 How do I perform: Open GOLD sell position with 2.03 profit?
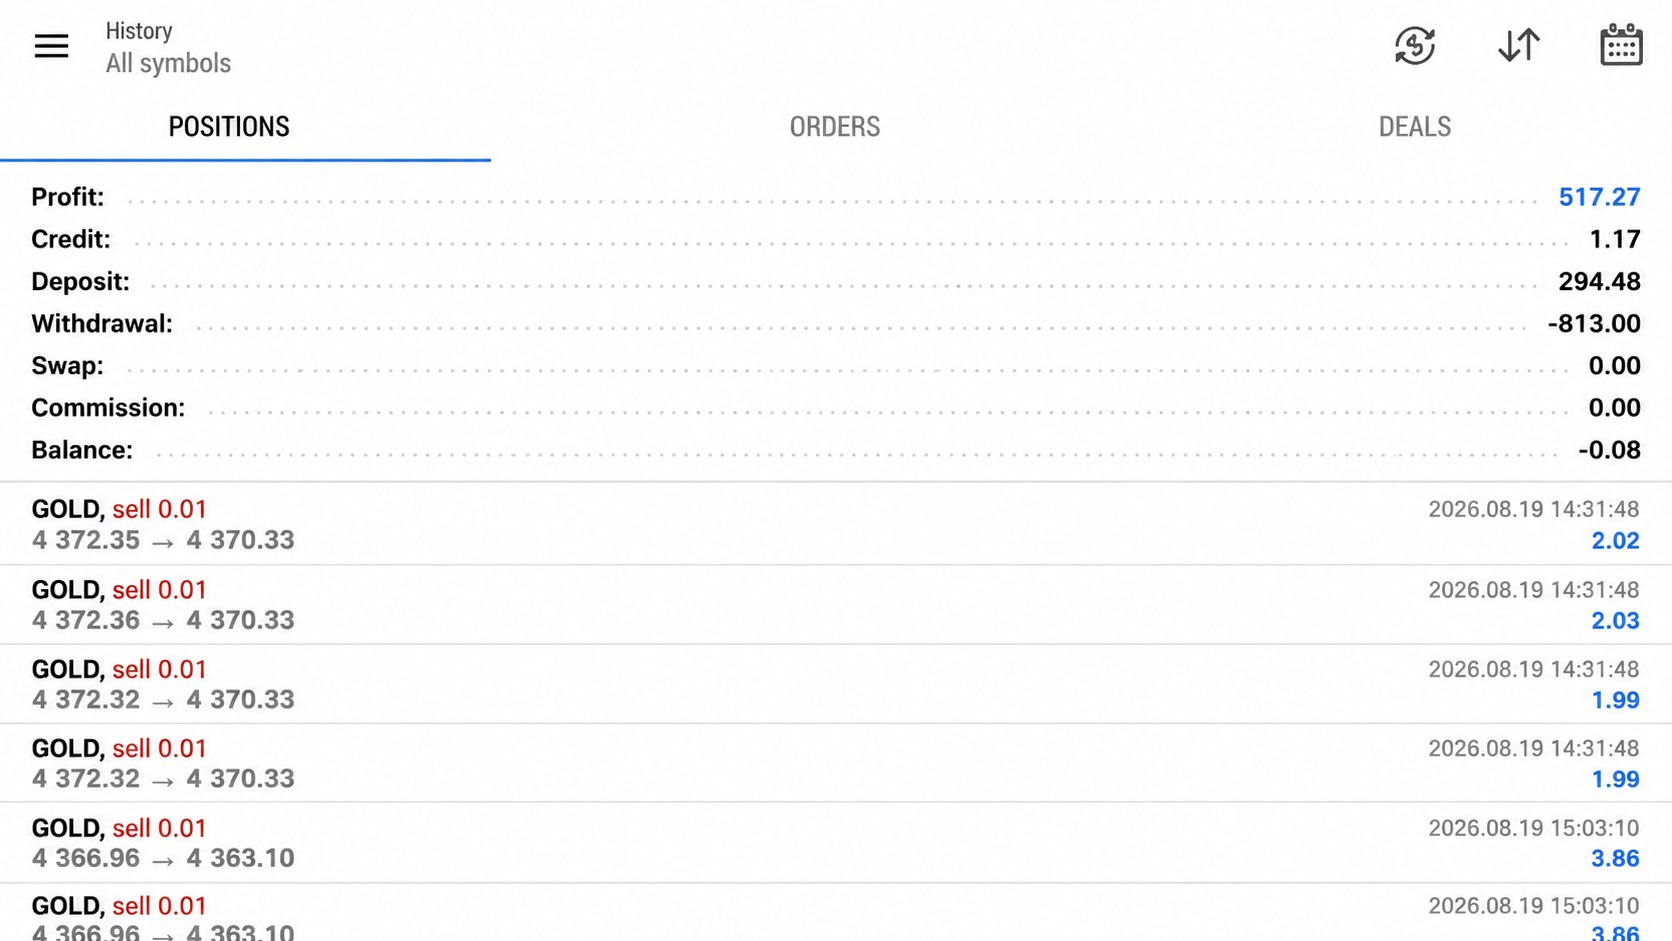836,604
